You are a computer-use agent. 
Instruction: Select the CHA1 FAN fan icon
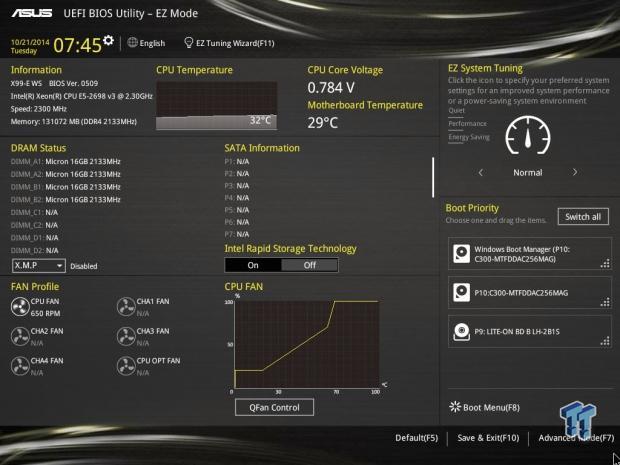(x=126, y=307)
